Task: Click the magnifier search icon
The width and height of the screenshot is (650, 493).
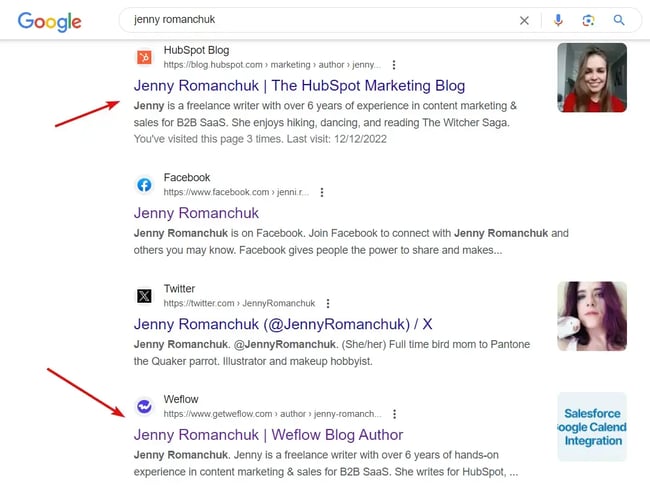Action: [619, 20]
